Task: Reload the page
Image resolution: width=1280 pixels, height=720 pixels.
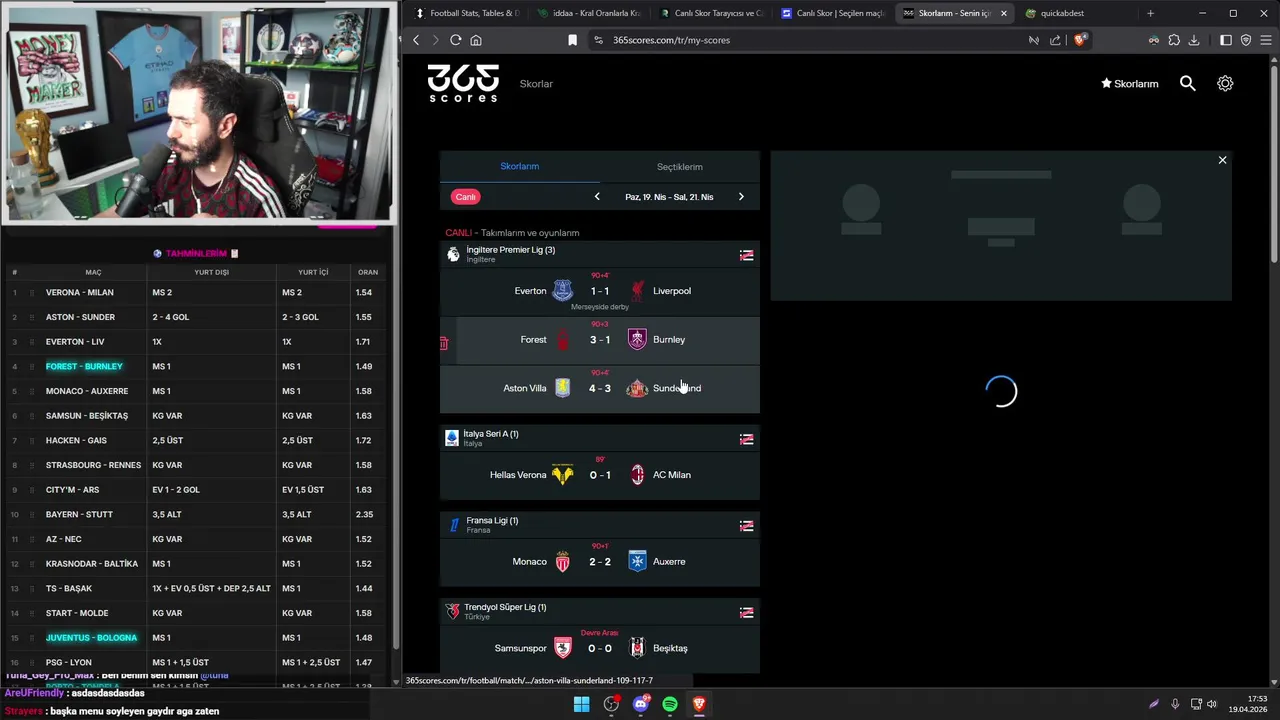Action: (x=456, y=40)
